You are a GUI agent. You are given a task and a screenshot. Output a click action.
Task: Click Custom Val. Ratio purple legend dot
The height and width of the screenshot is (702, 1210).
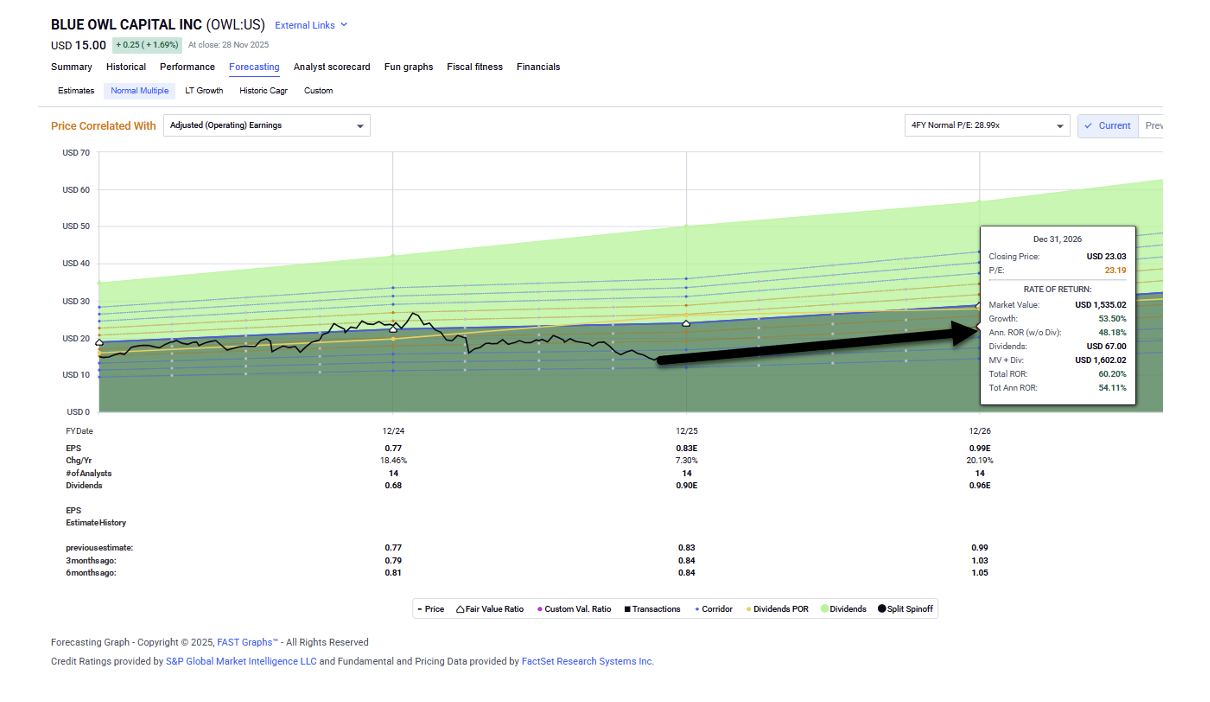coord(540,609)
